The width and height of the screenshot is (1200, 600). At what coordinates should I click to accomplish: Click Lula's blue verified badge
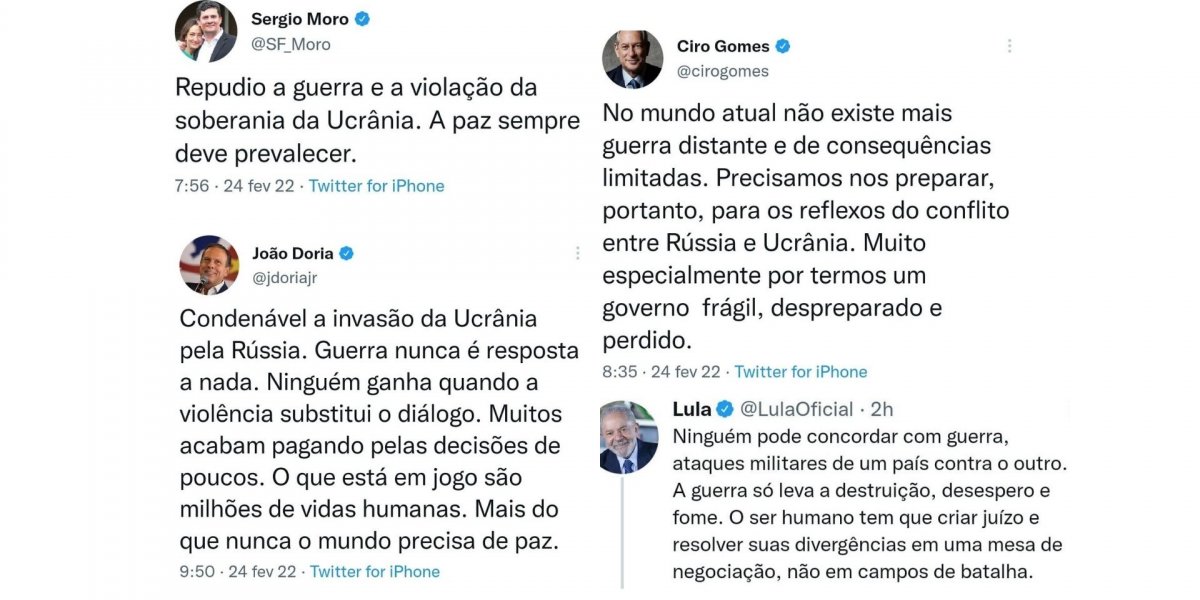[725, 408]
